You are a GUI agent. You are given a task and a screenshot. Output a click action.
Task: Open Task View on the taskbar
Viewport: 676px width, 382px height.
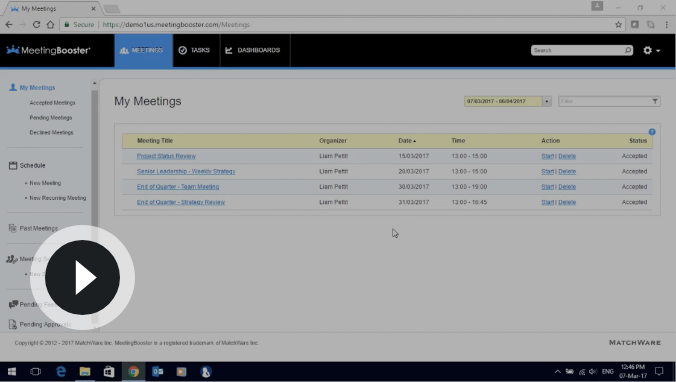[36, 372]
